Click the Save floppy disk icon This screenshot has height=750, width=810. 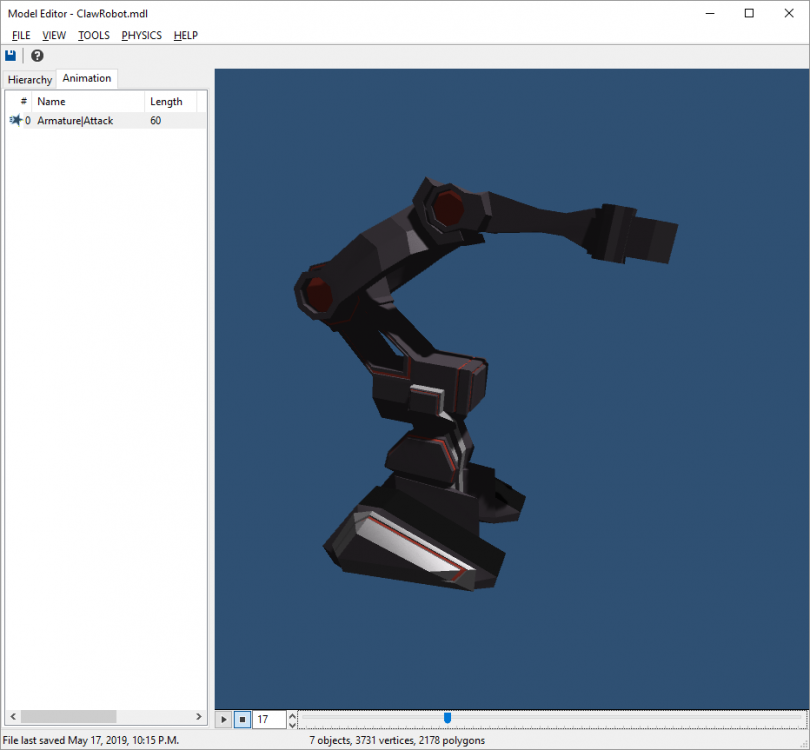pyautogui.click(x=11, y=56)
